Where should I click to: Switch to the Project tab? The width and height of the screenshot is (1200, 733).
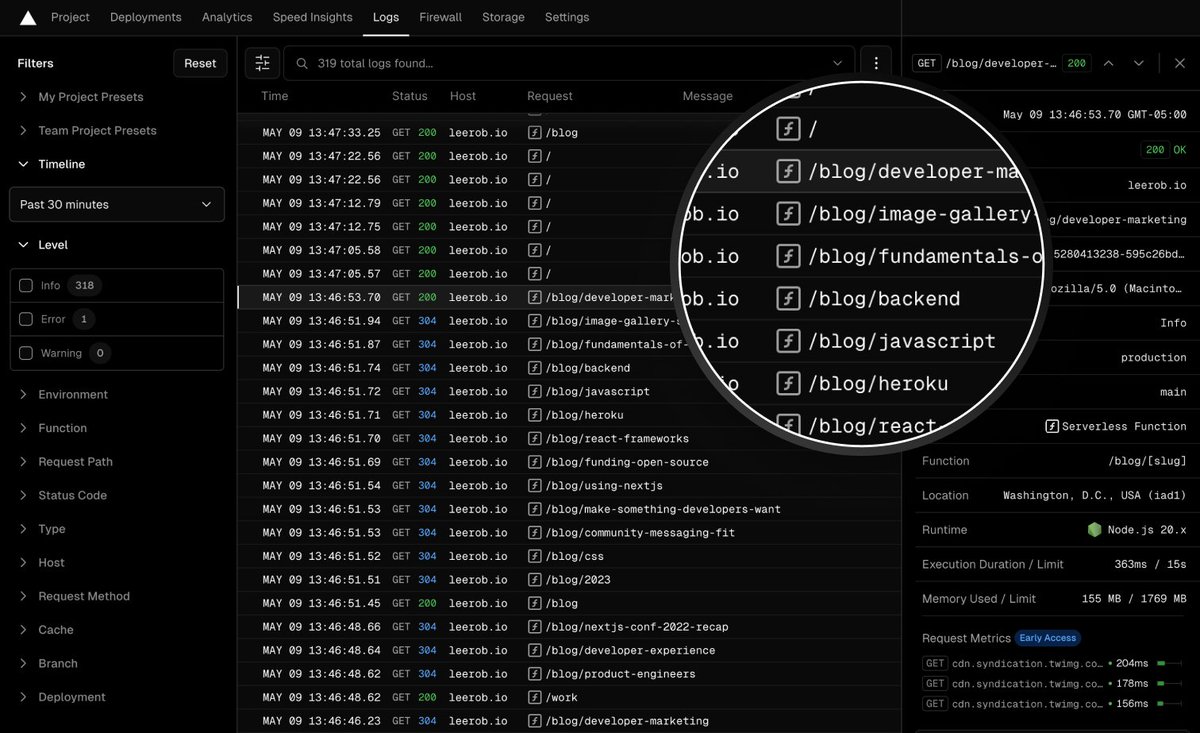click(70, 17)
